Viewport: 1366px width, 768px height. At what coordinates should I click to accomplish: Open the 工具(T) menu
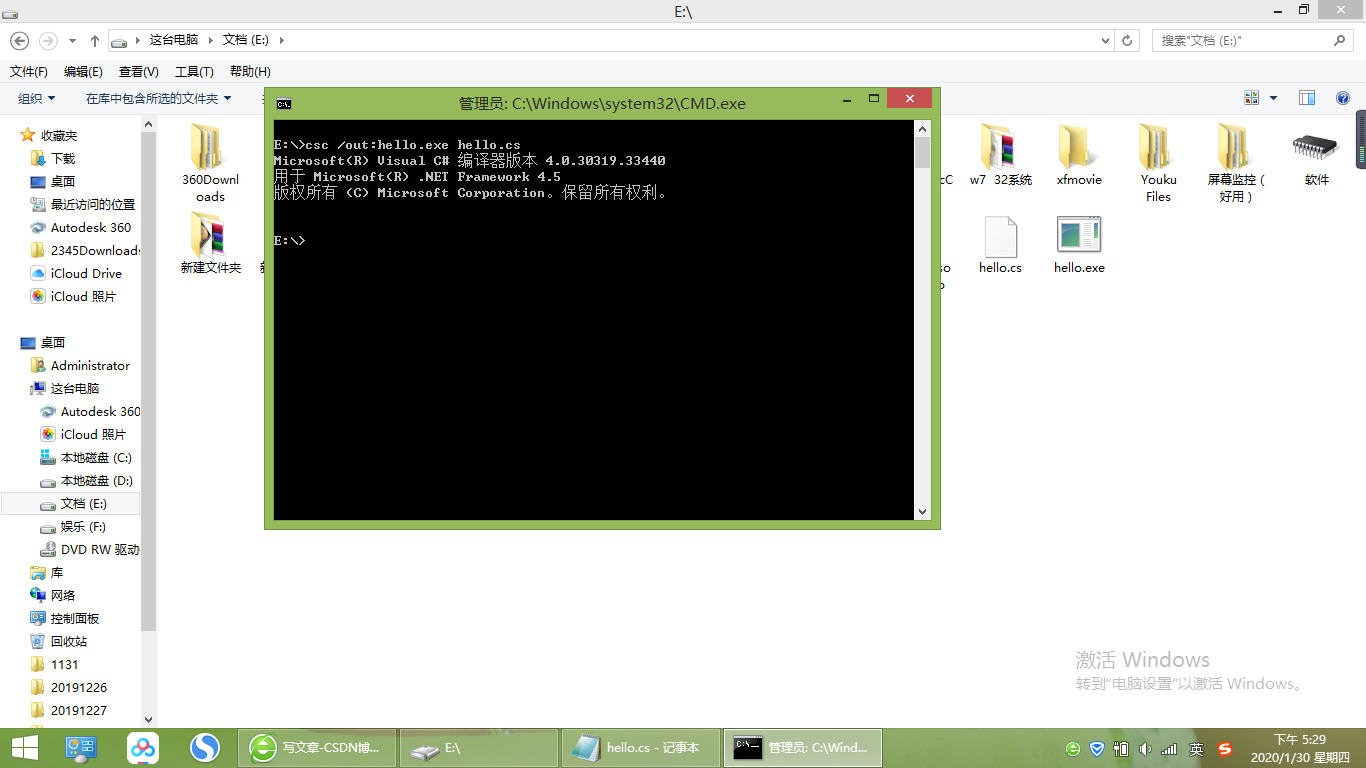pyautogui.click(x=194, y=72)
